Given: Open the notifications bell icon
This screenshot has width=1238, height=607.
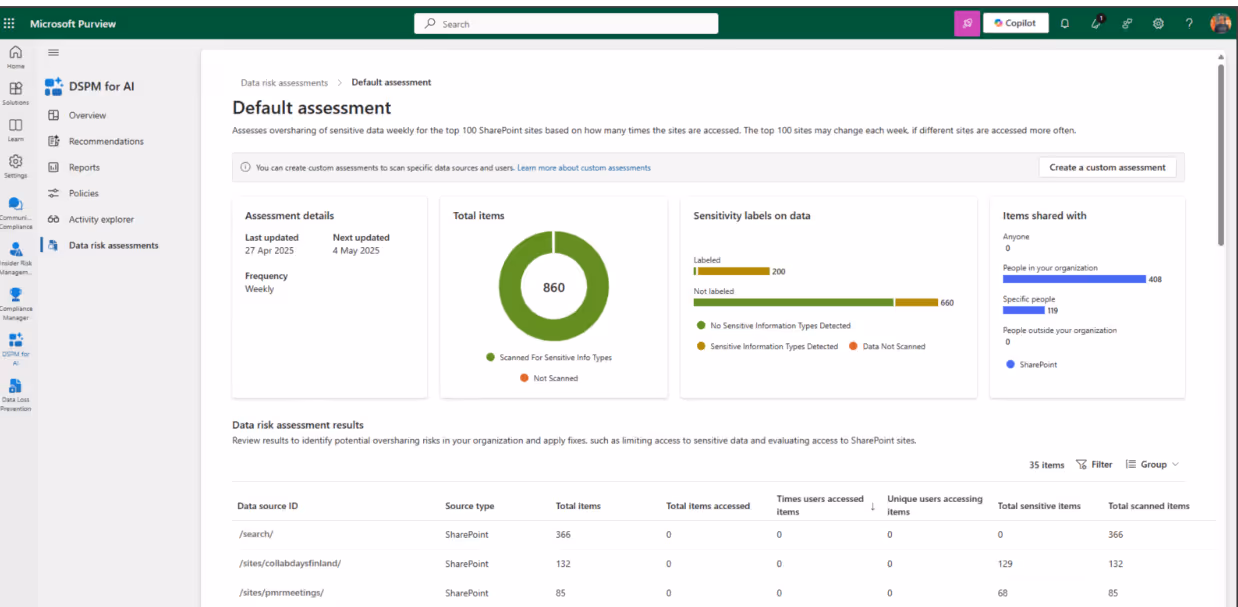Looking at the screenshot, I should [x=1064, y=24].
